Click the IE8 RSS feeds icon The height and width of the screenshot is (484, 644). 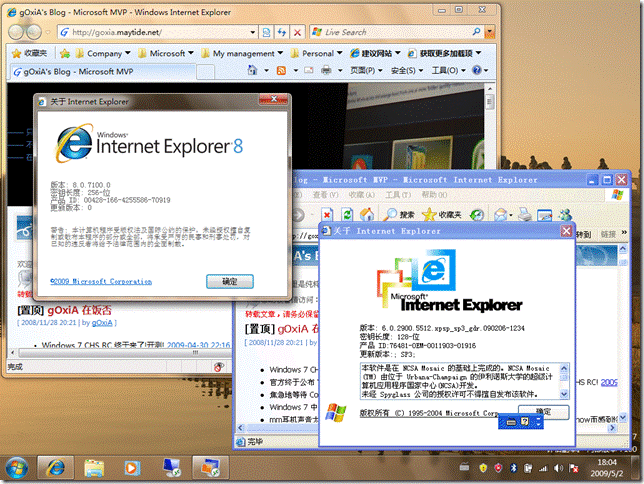pos(281,71)
